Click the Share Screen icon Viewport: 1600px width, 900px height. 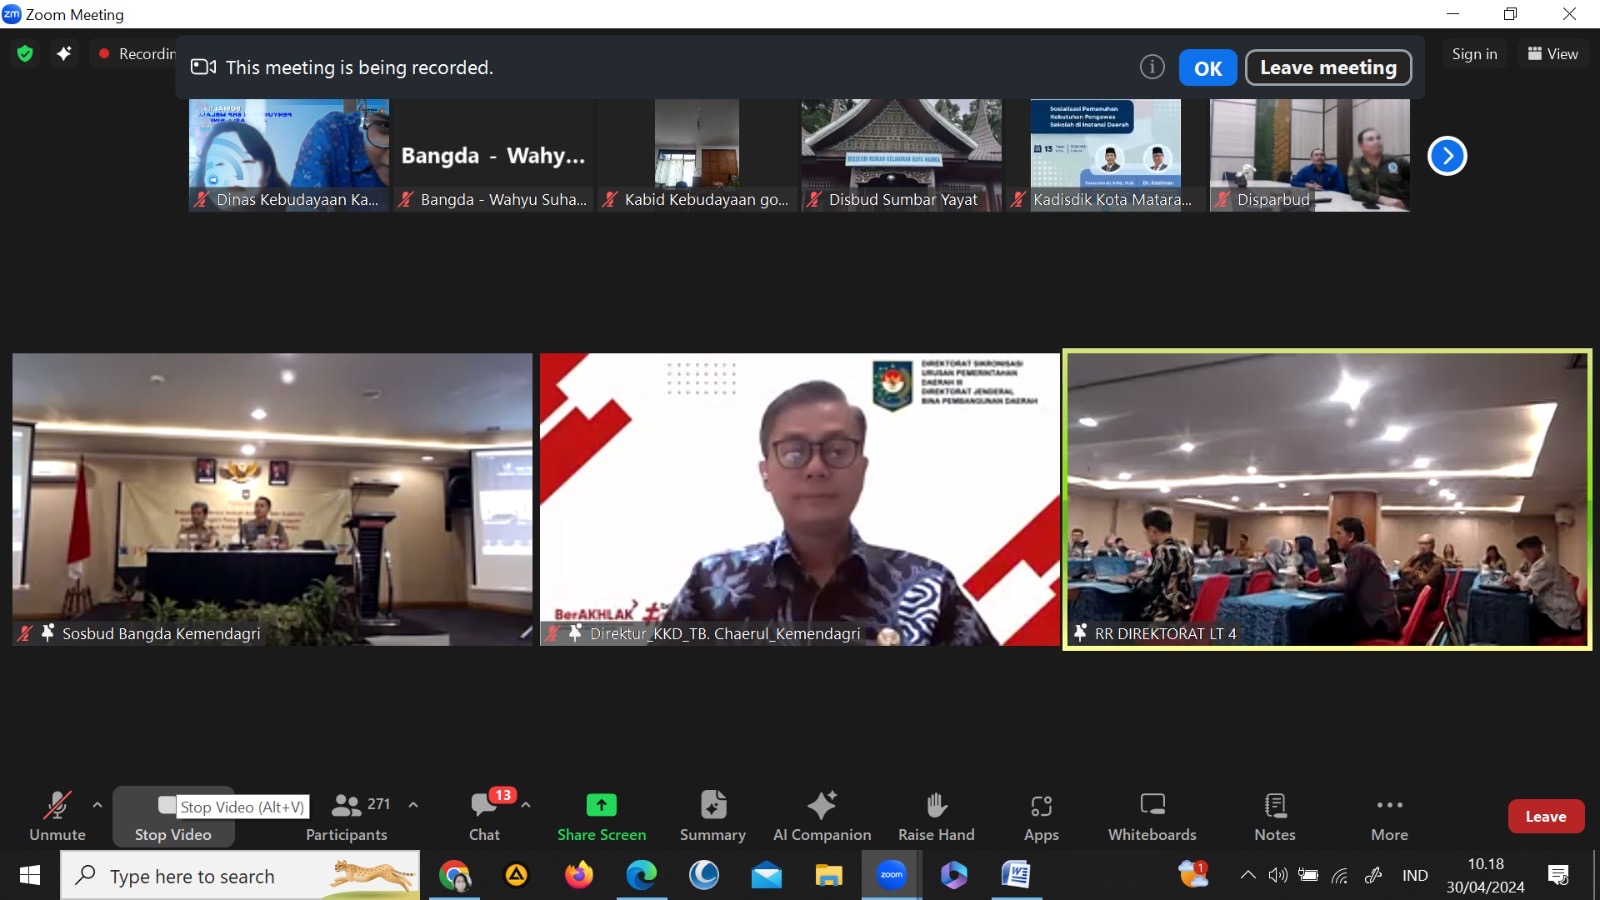coord(601,805)
